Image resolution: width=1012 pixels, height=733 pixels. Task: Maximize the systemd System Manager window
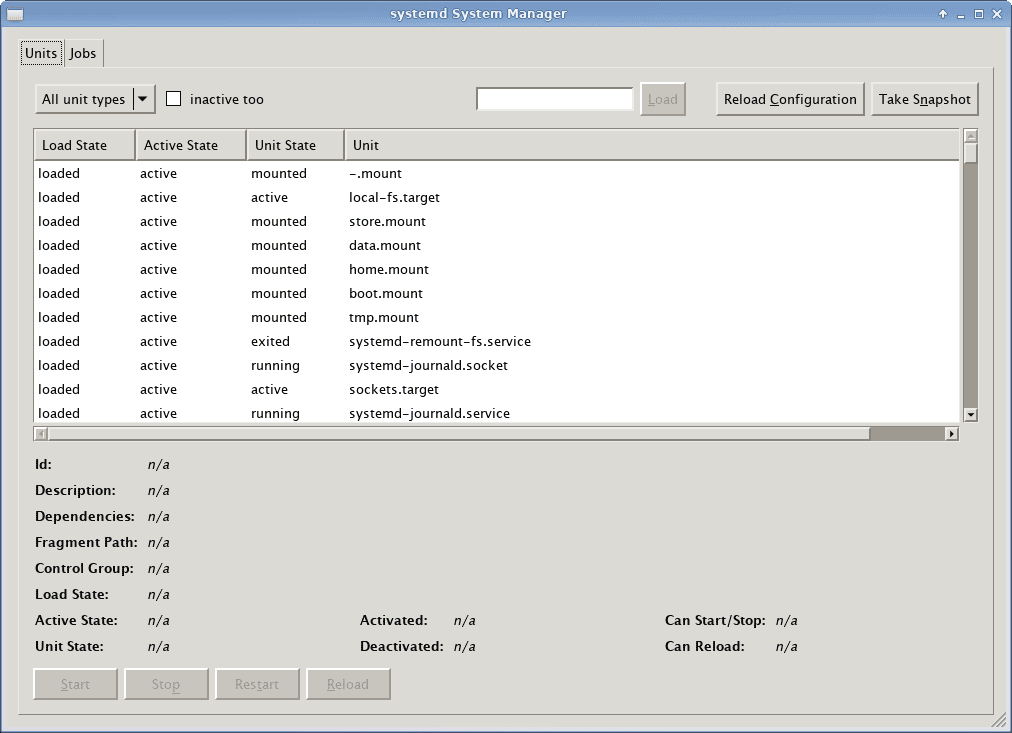[979, 14]
